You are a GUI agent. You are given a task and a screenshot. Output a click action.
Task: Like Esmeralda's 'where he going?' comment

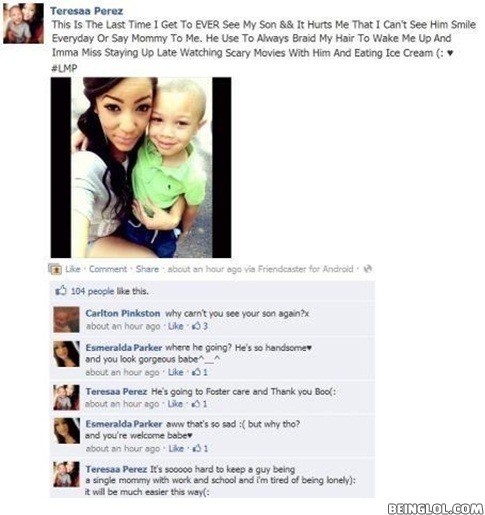click(x=176, y=372)
